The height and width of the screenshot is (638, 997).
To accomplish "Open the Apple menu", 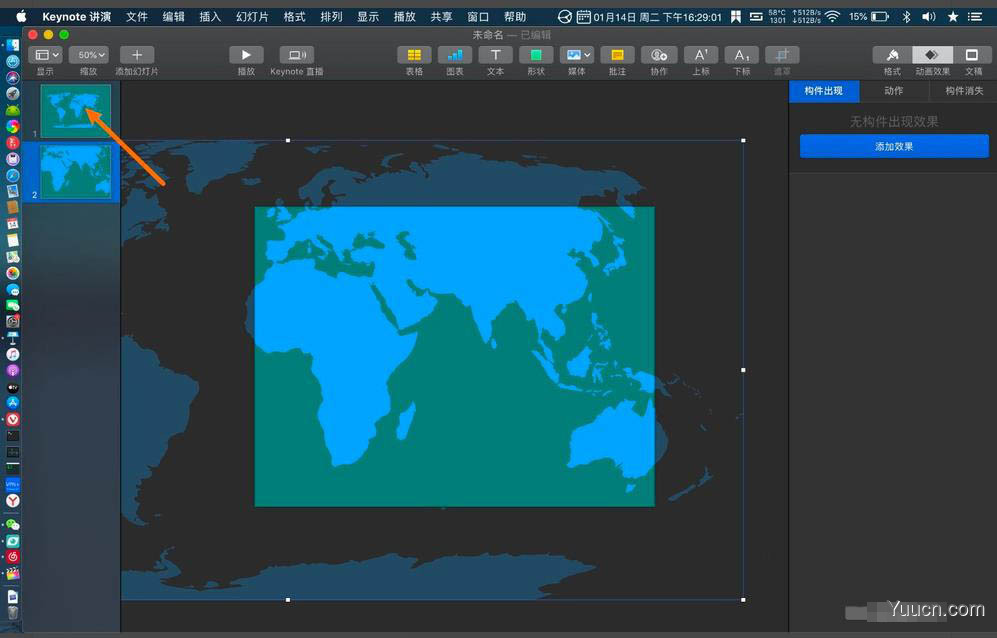I will pyautogui.click(x=21, y=17).
